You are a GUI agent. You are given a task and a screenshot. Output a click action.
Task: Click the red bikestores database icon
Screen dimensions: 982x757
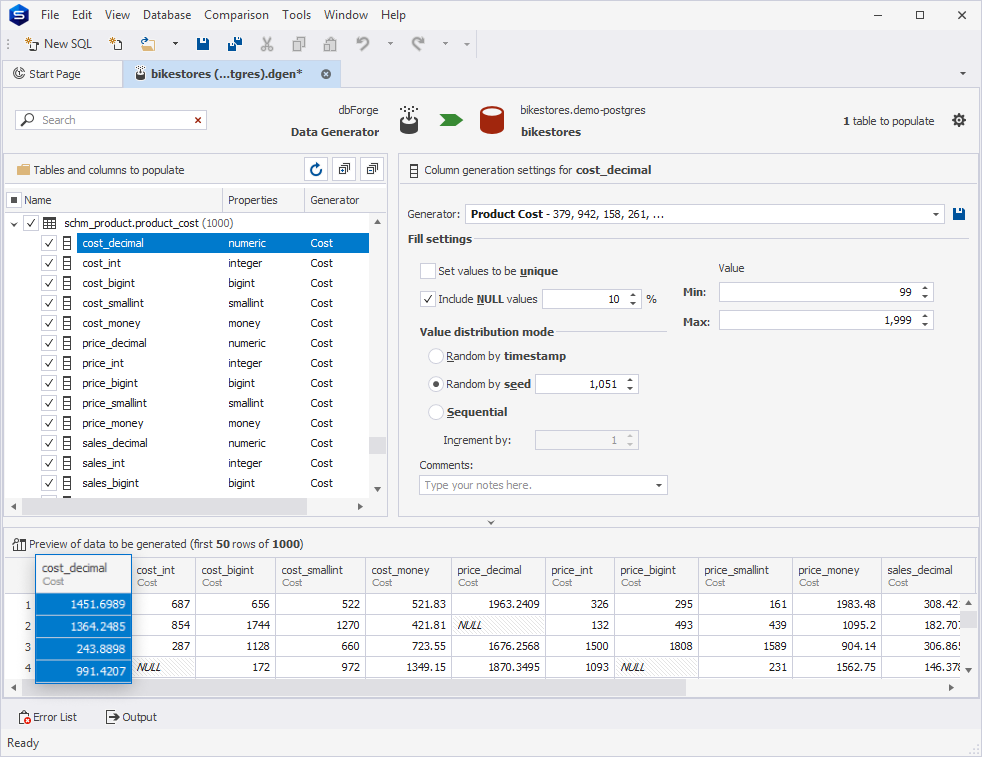tap(492, 120)
